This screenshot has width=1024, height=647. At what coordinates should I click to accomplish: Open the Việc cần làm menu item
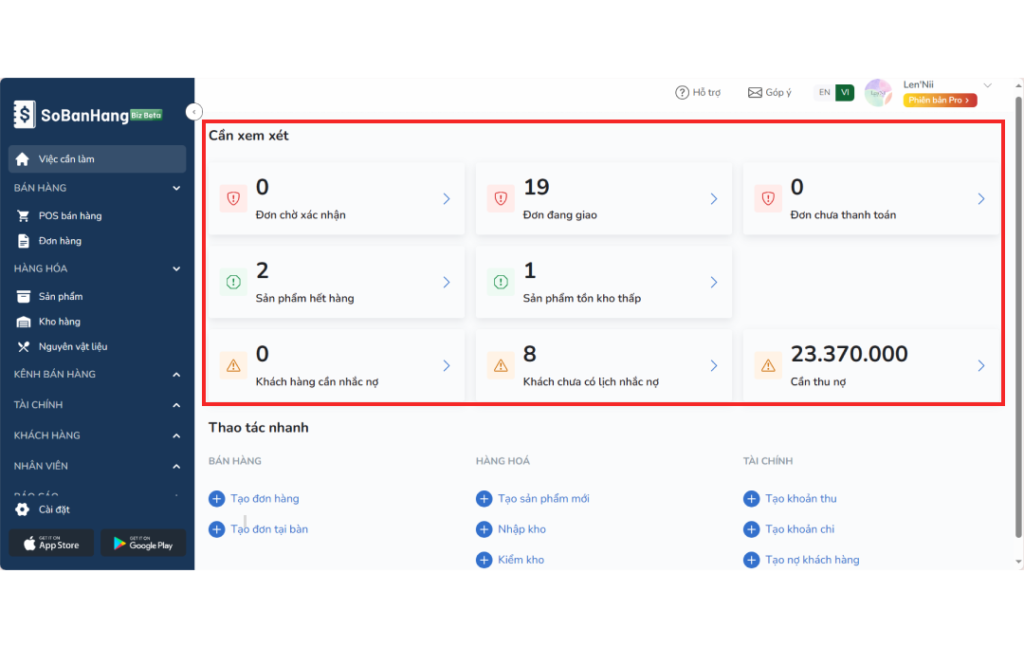point(97,159)
